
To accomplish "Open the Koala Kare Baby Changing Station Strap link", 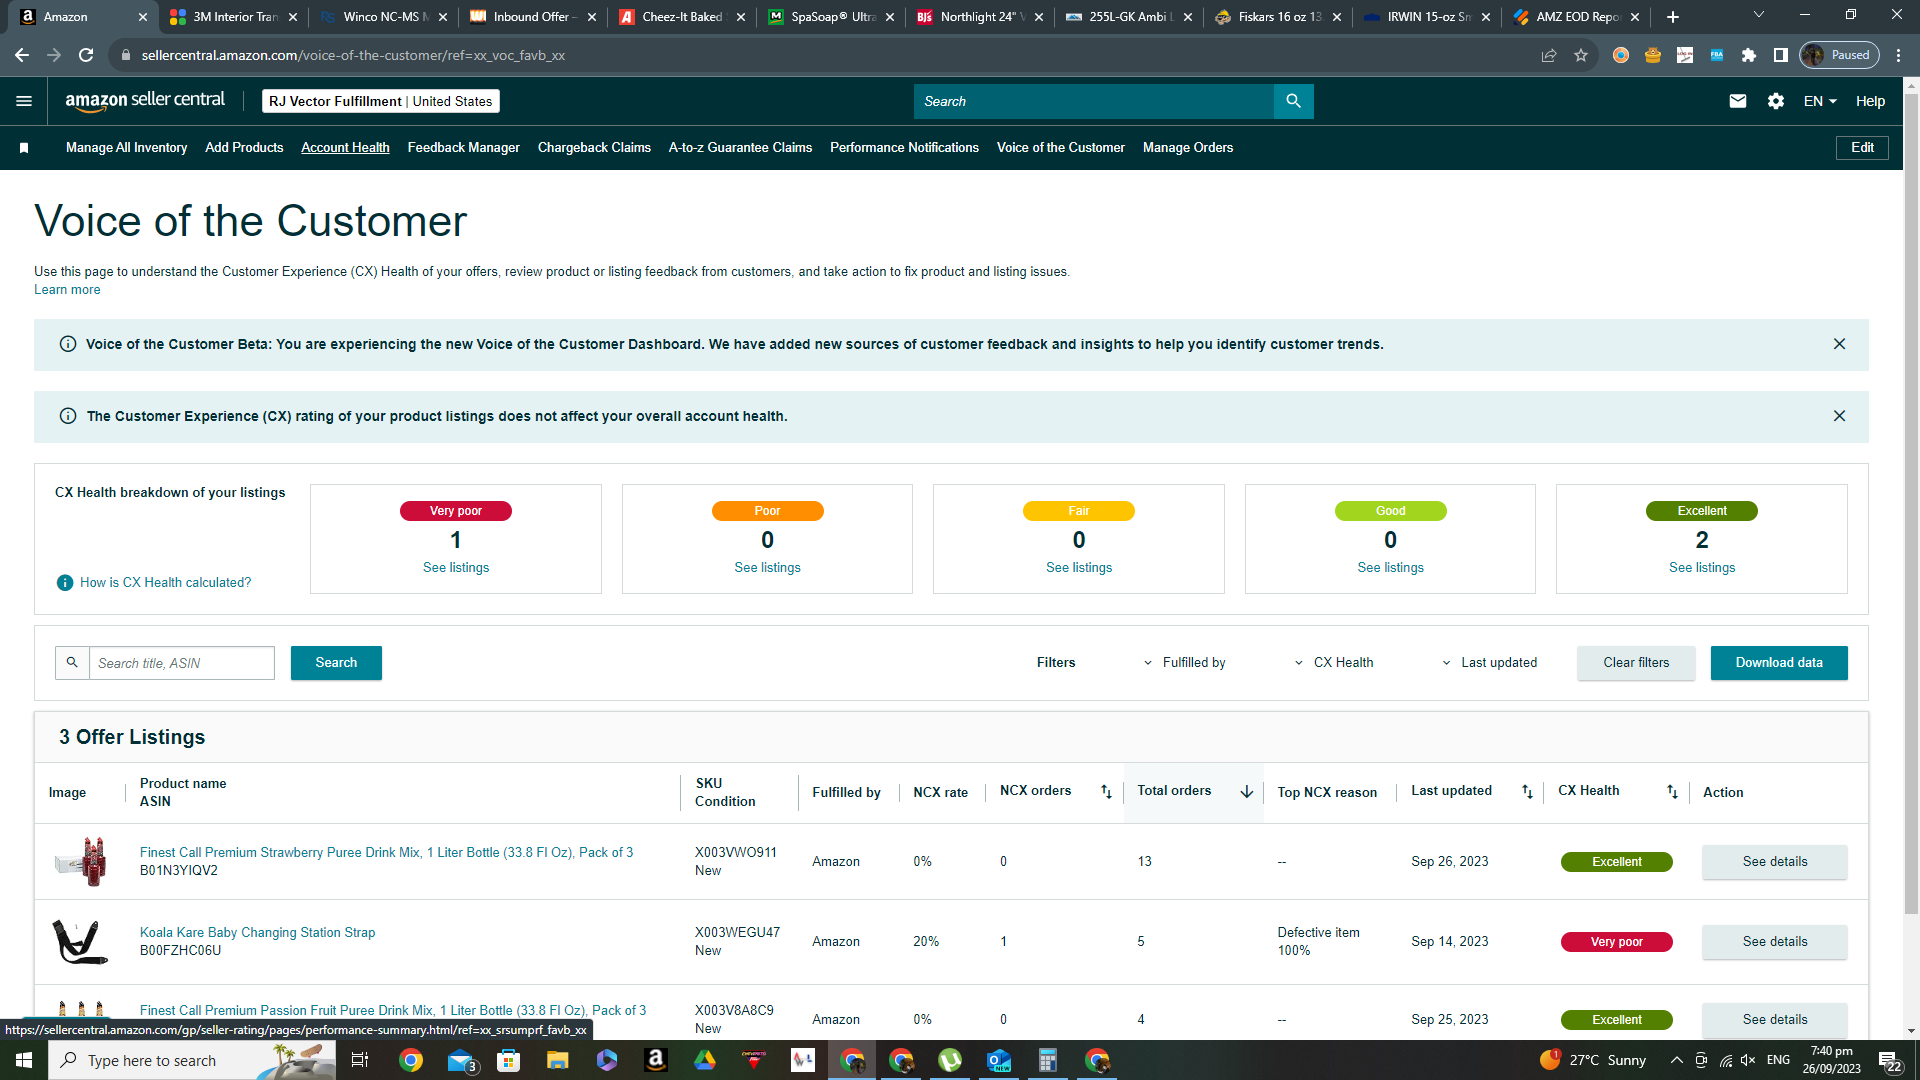I will coord(258,933).
